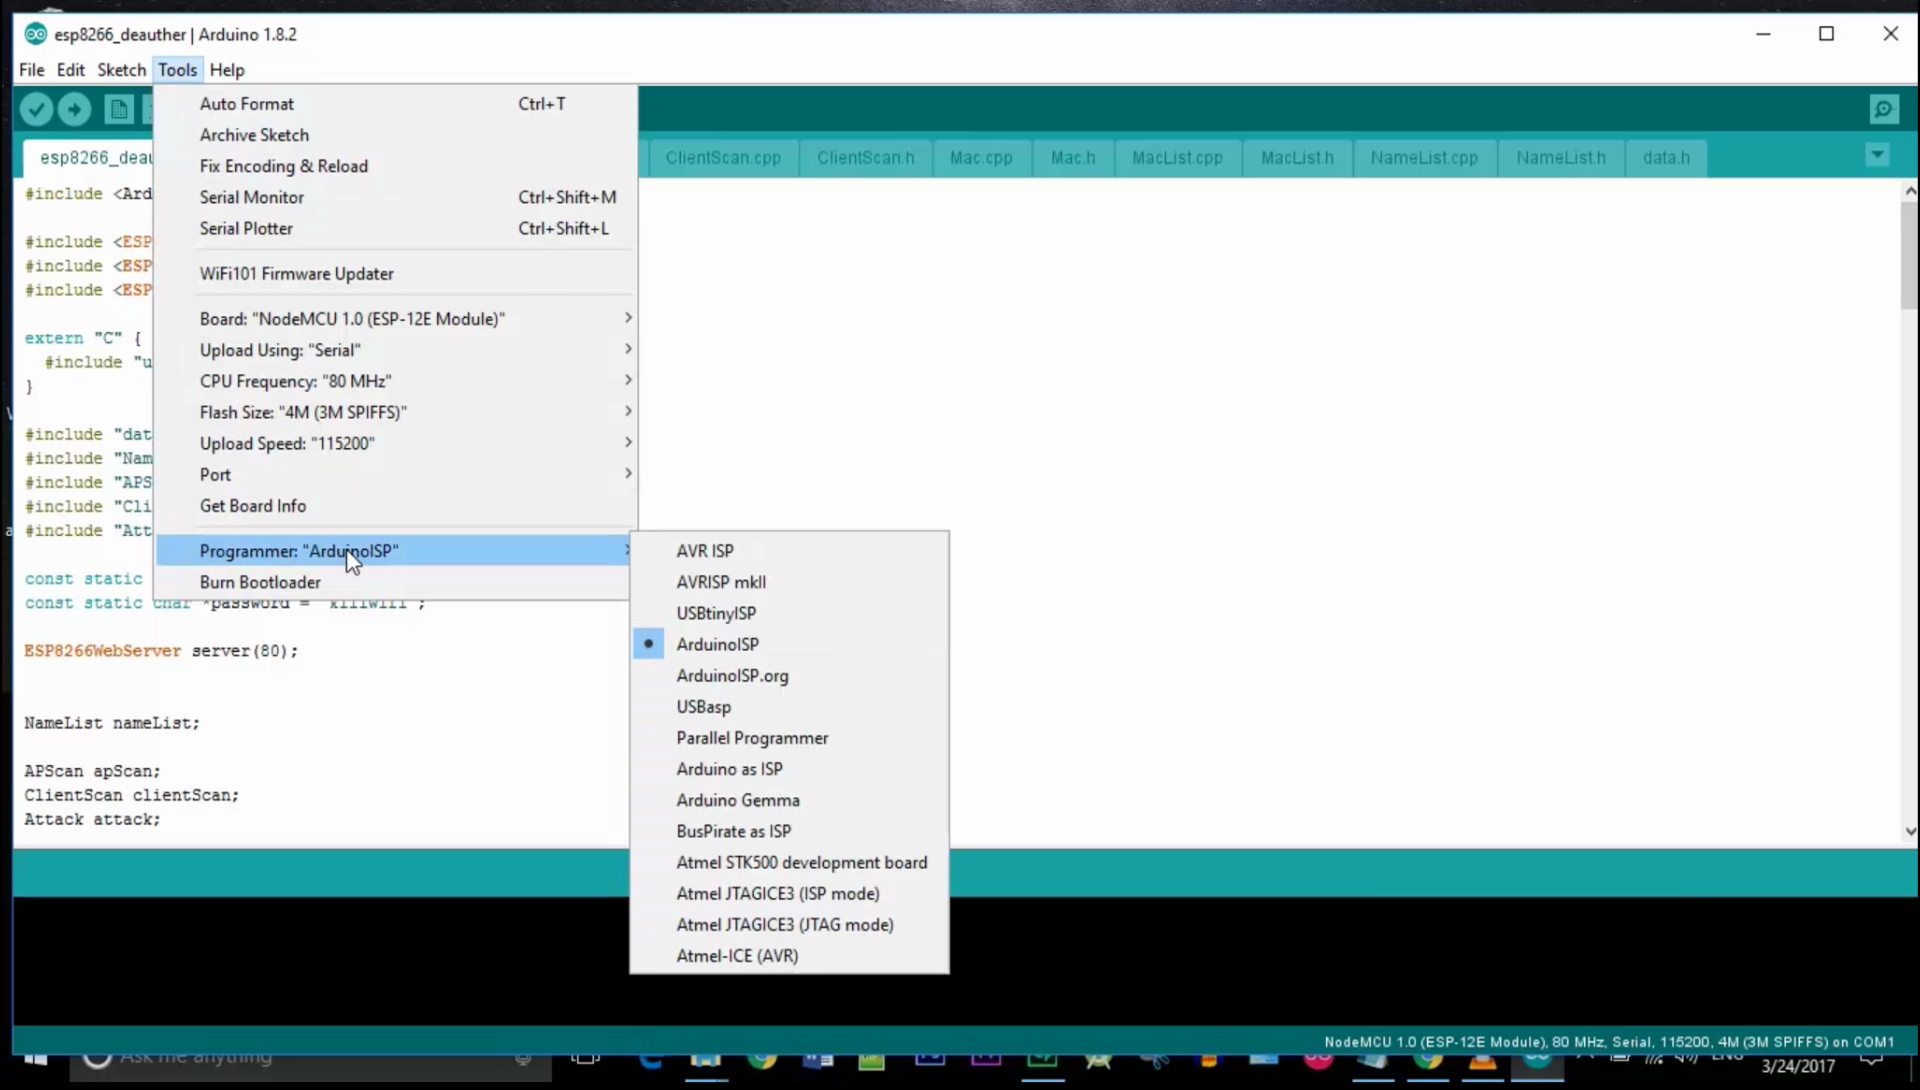The height and width of the screenshot is (1090, 1920).
Task: Open the Sketch menu
Action: 121,70
